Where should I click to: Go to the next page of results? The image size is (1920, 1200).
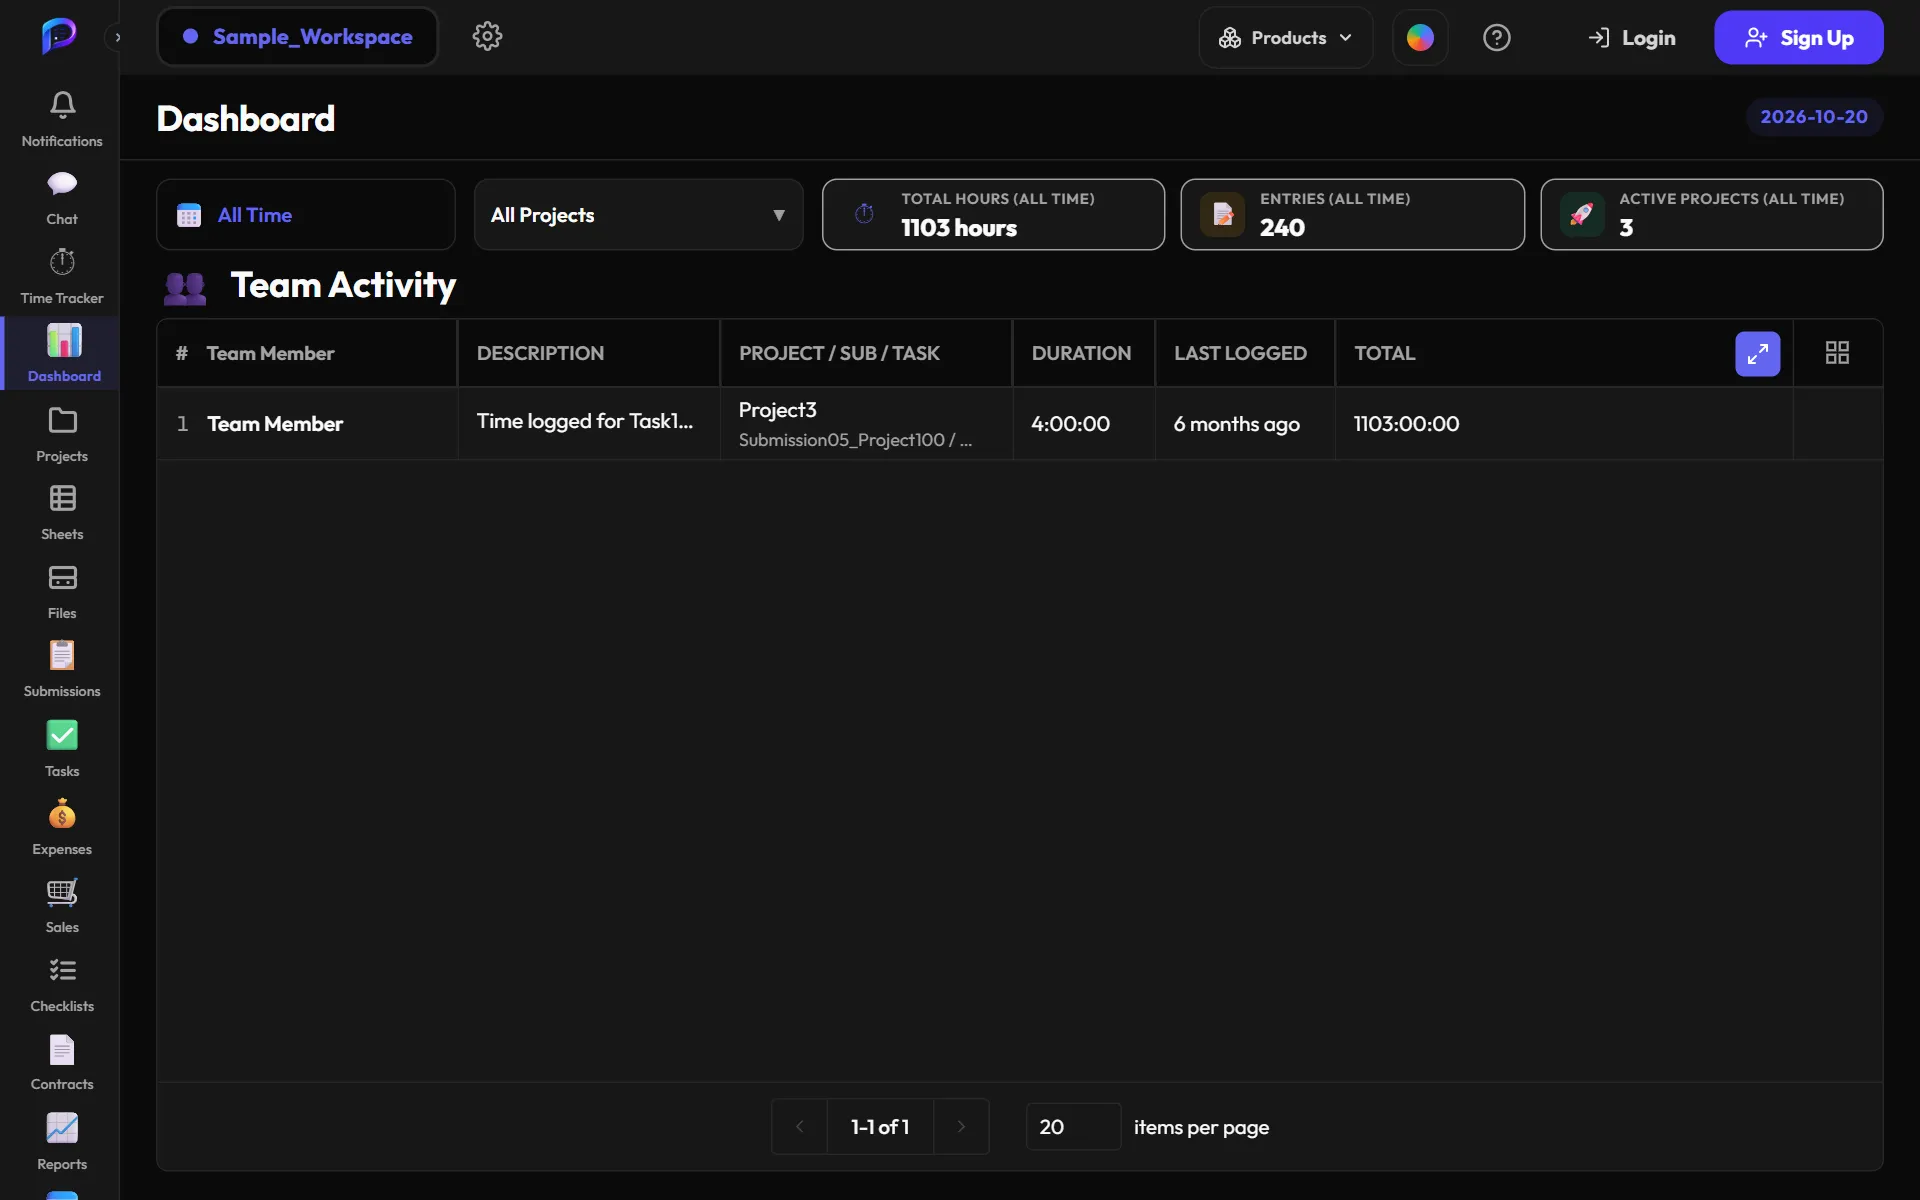(x=961, y=1127)
